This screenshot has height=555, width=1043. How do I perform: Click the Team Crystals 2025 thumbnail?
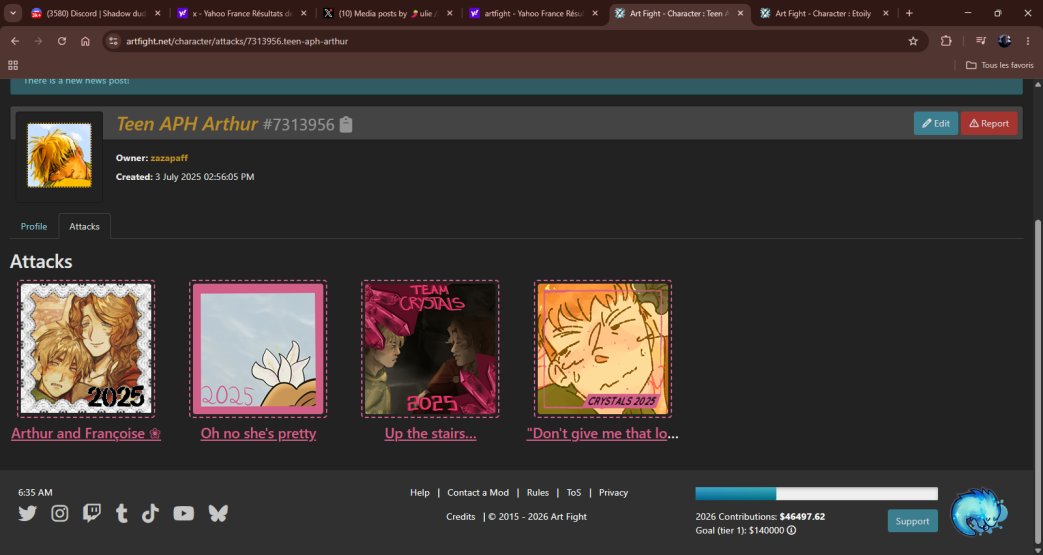[430, 349]
